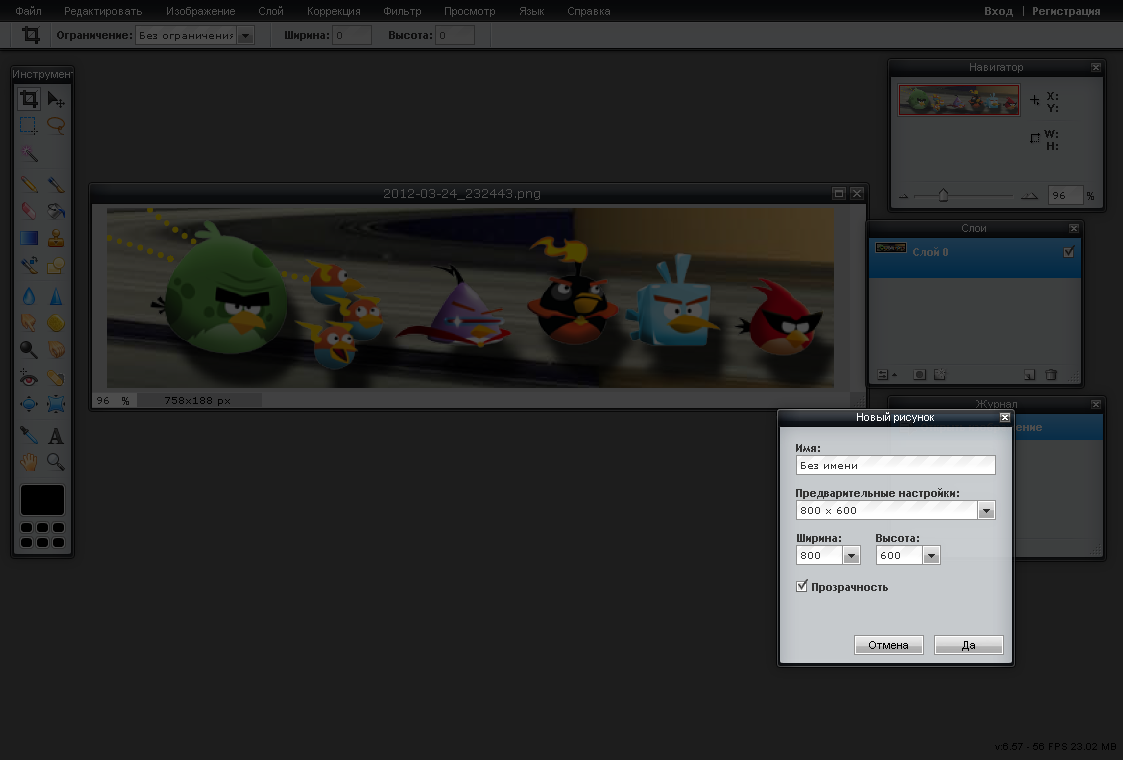Open Предварительные настройки preset dropdown

(x=986, y=511)
